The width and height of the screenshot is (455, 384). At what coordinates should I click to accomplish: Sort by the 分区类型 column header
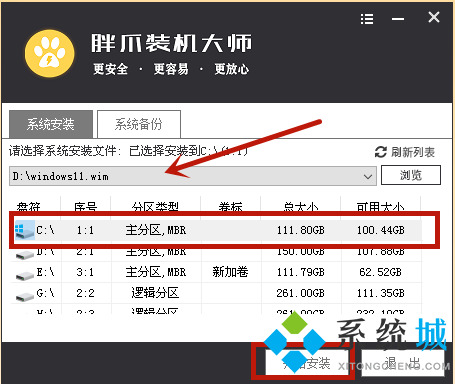point(155,207)
